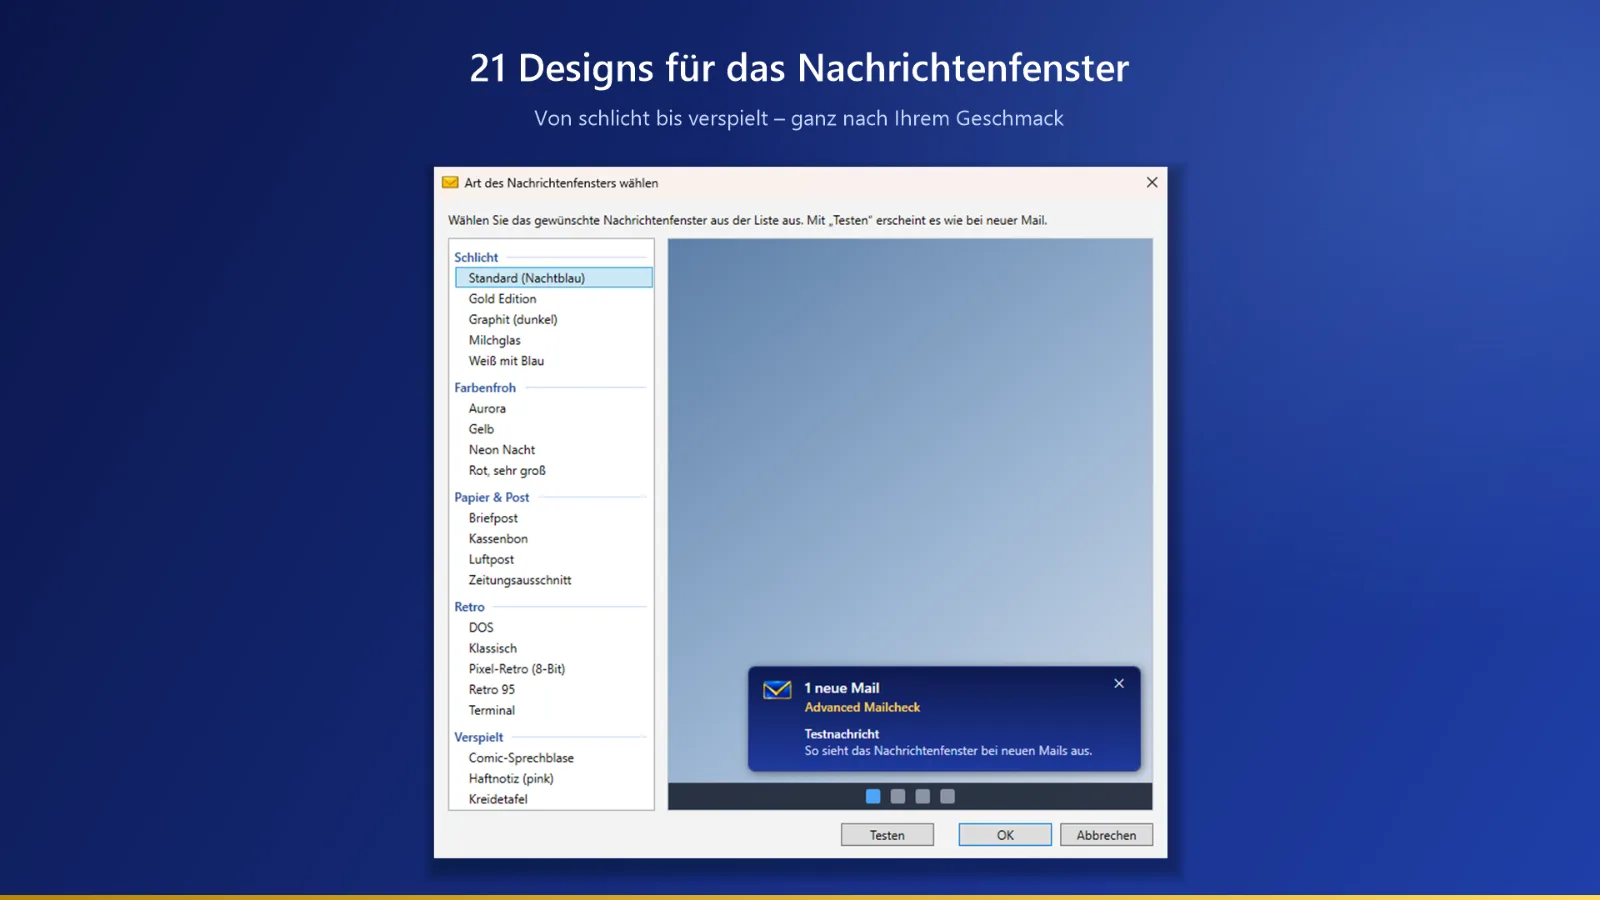Click 'Advanced Mailcheck' text in notification
Viewport: 1600px width, 900px height.
coord(862,707)
